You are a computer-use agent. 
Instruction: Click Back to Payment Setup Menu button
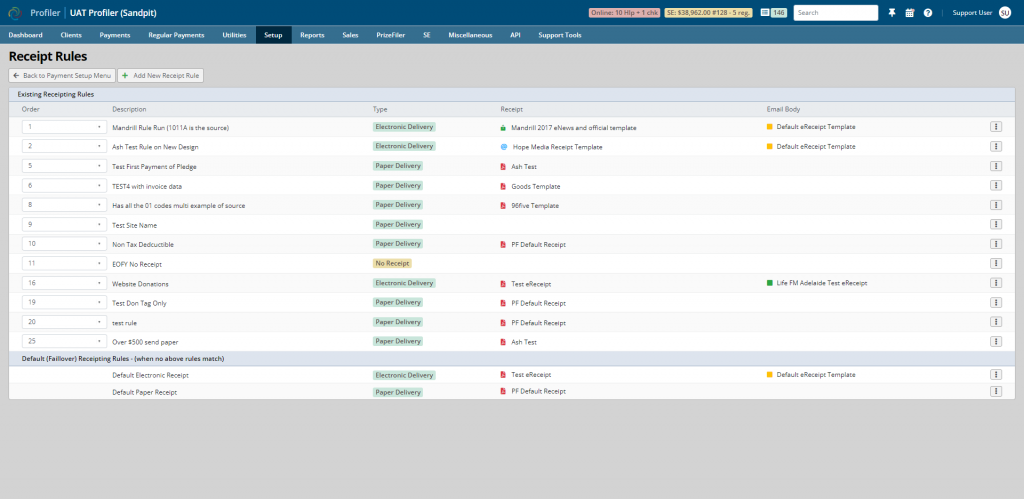click(x=62, y=76)
